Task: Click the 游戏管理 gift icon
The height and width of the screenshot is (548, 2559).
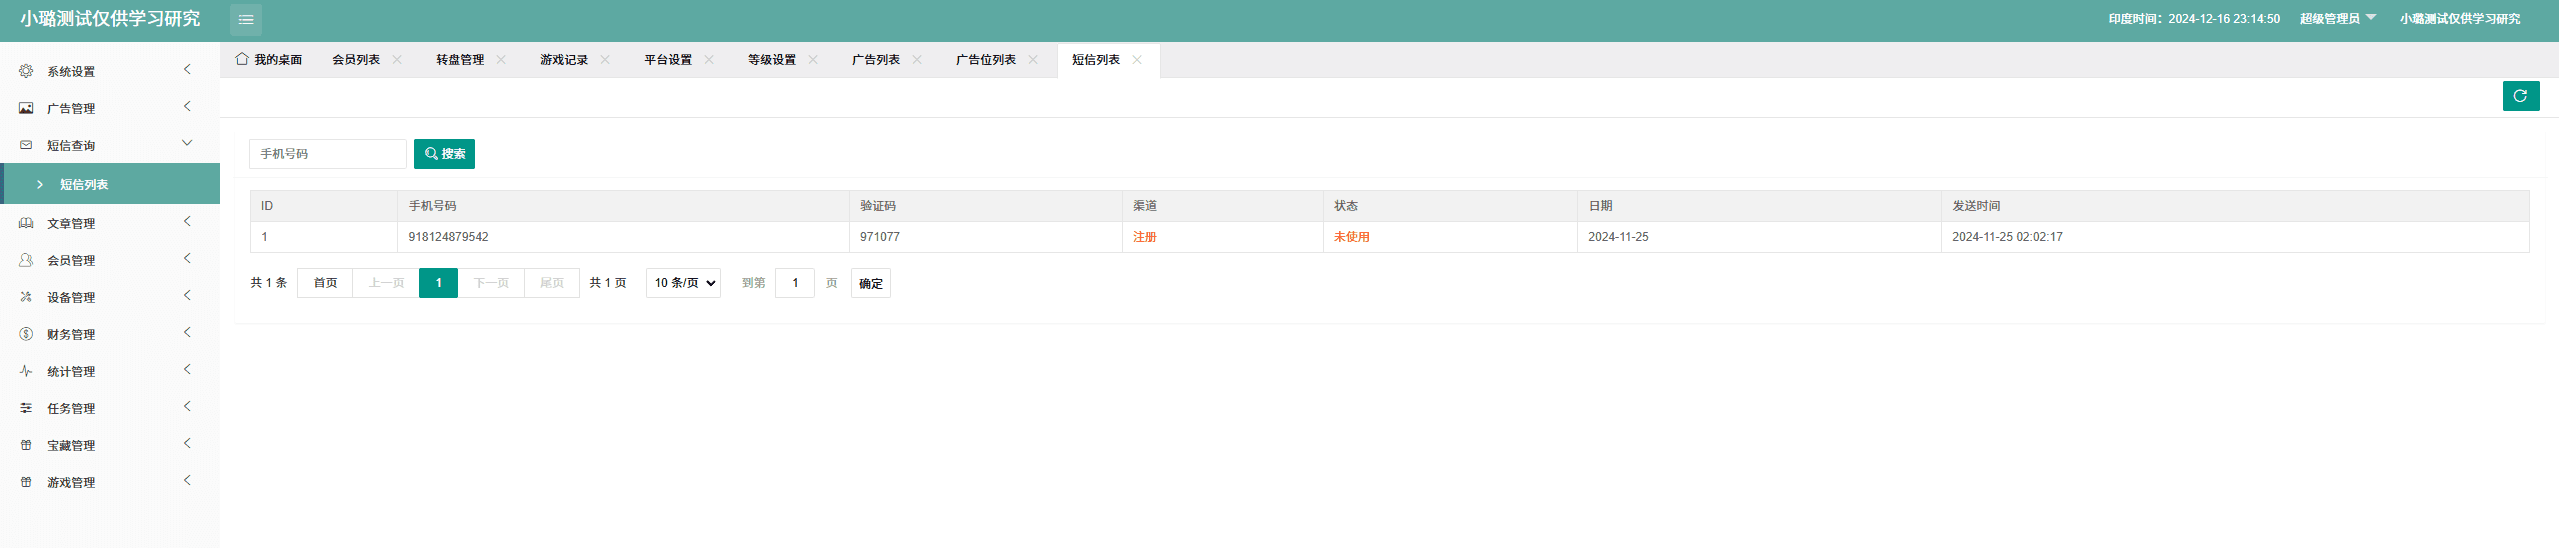Action: point(26,482)
